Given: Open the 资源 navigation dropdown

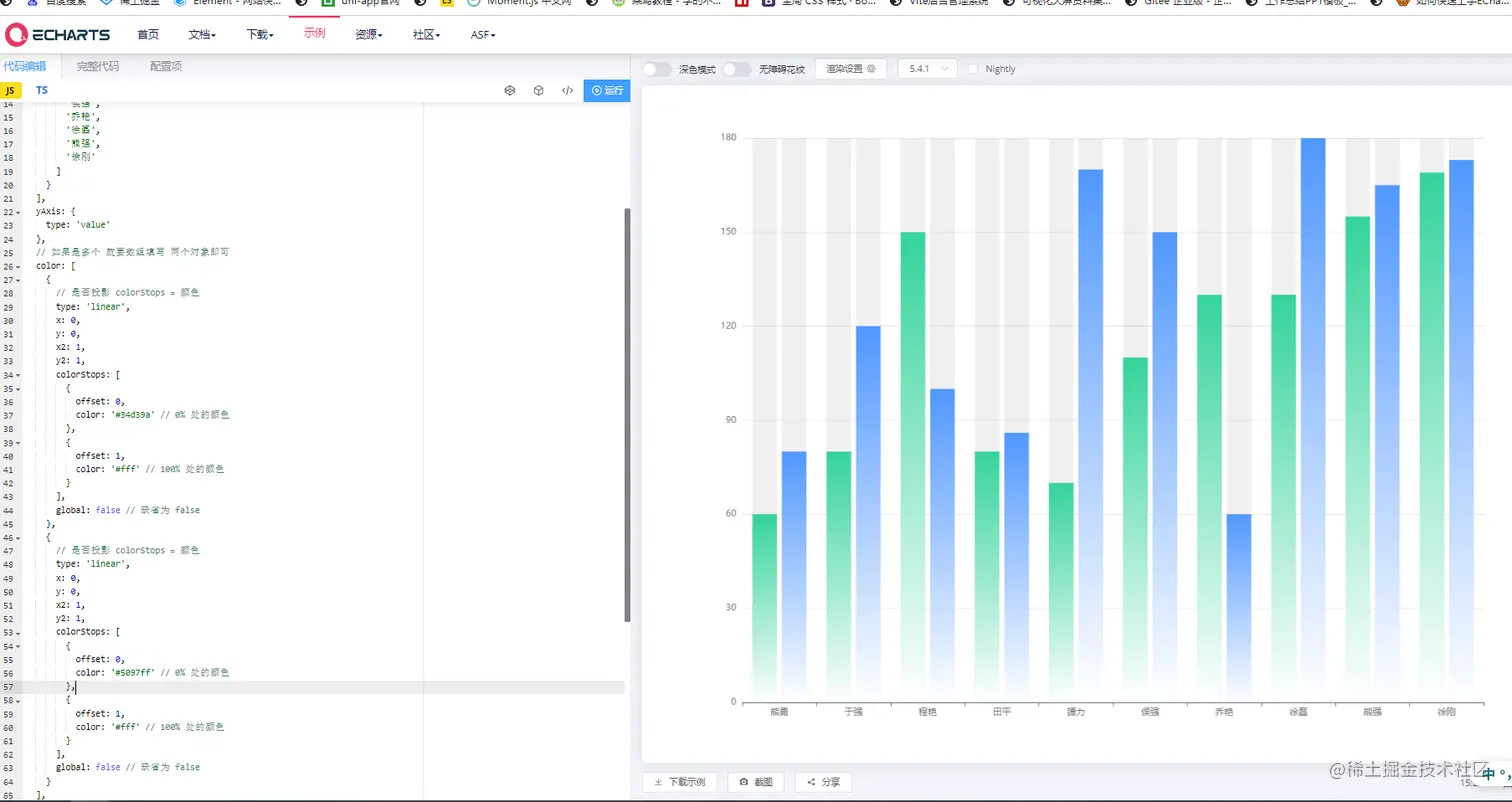Looking at the screenshot, I should (x=368, y=35).
